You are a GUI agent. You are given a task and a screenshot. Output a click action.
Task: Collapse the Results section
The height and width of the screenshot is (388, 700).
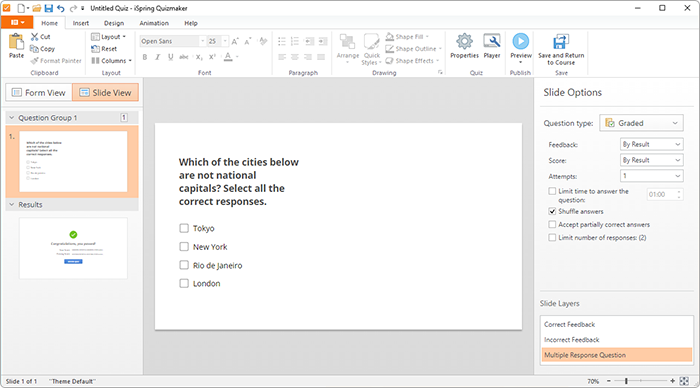click(12, 204)
